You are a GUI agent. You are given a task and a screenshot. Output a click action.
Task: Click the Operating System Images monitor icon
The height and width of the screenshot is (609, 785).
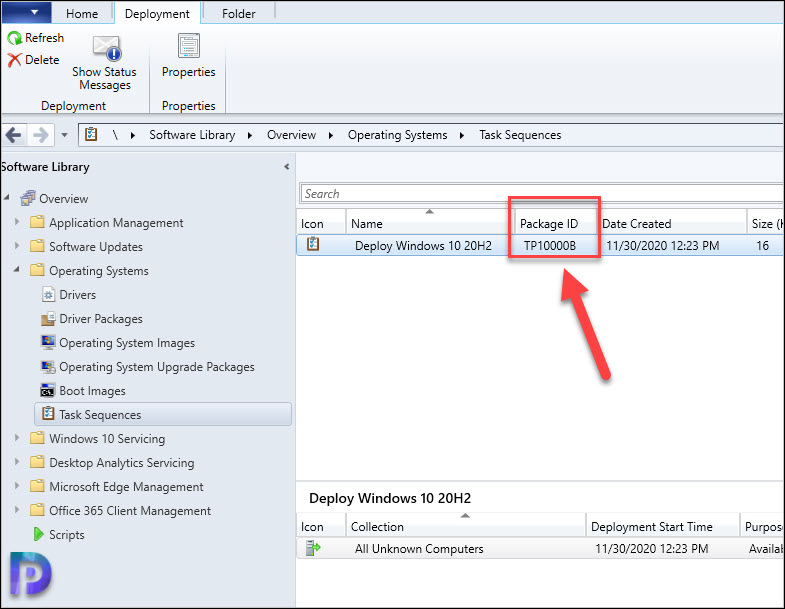pos(48,342)
